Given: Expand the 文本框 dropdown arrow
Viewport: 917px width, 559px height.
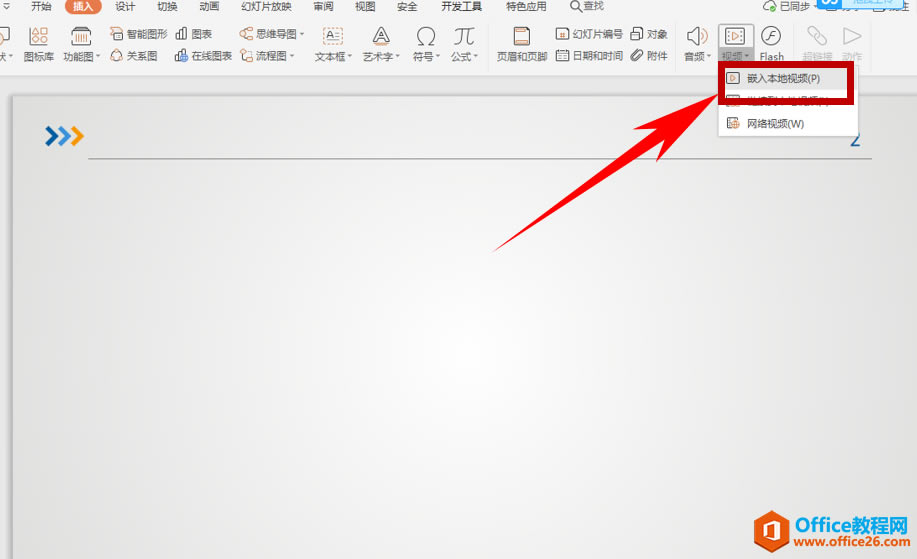Looking at the screenshot, I should point(350,56).
